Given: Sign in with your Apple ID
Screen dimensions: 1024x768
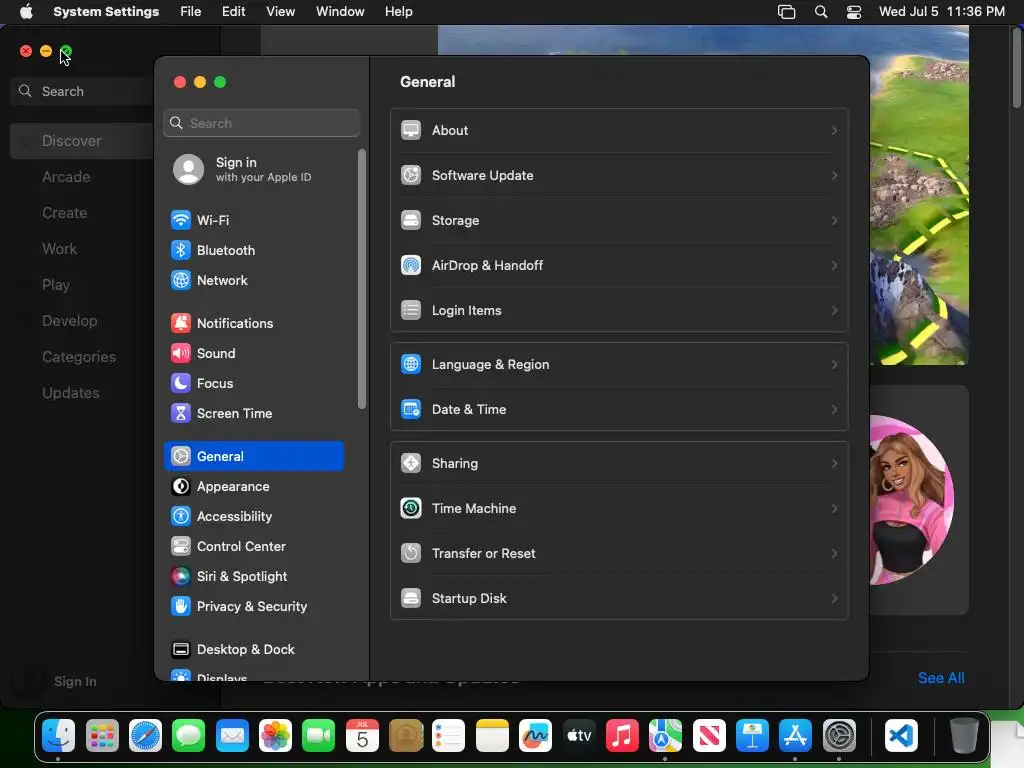Looking at the screenshot, I should coord(253,169).
